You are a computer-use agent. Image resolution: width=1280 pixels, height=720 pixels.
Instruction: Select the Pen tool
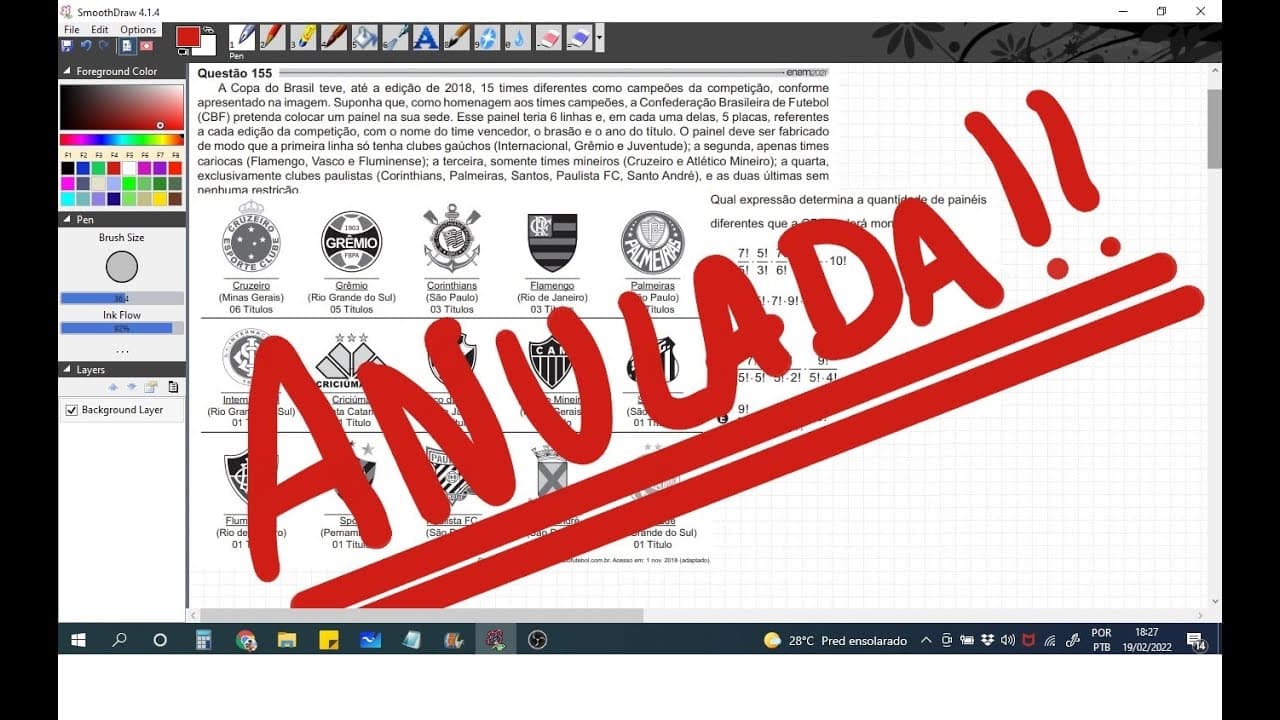[243, 39]
